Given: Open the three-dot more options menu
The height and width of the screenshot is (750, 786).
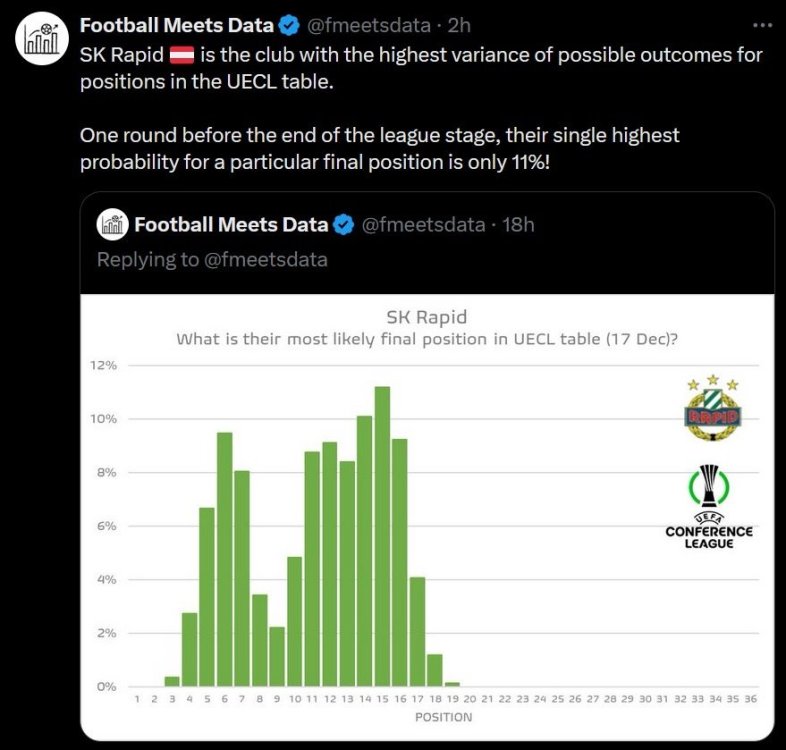Looking at the screenshot, I should [x=760, y=24].
